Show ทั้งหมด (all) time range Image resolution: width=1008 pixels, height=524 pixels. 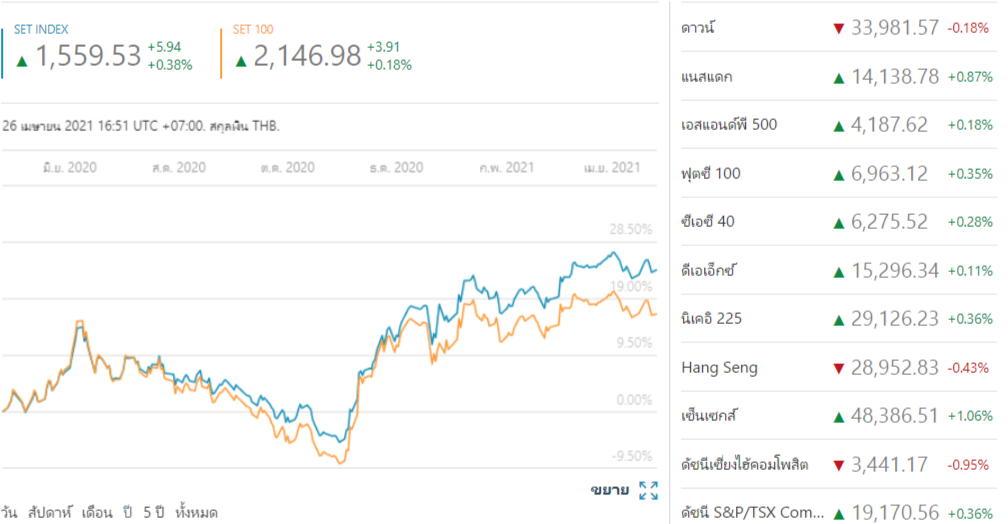coord(196,513)
